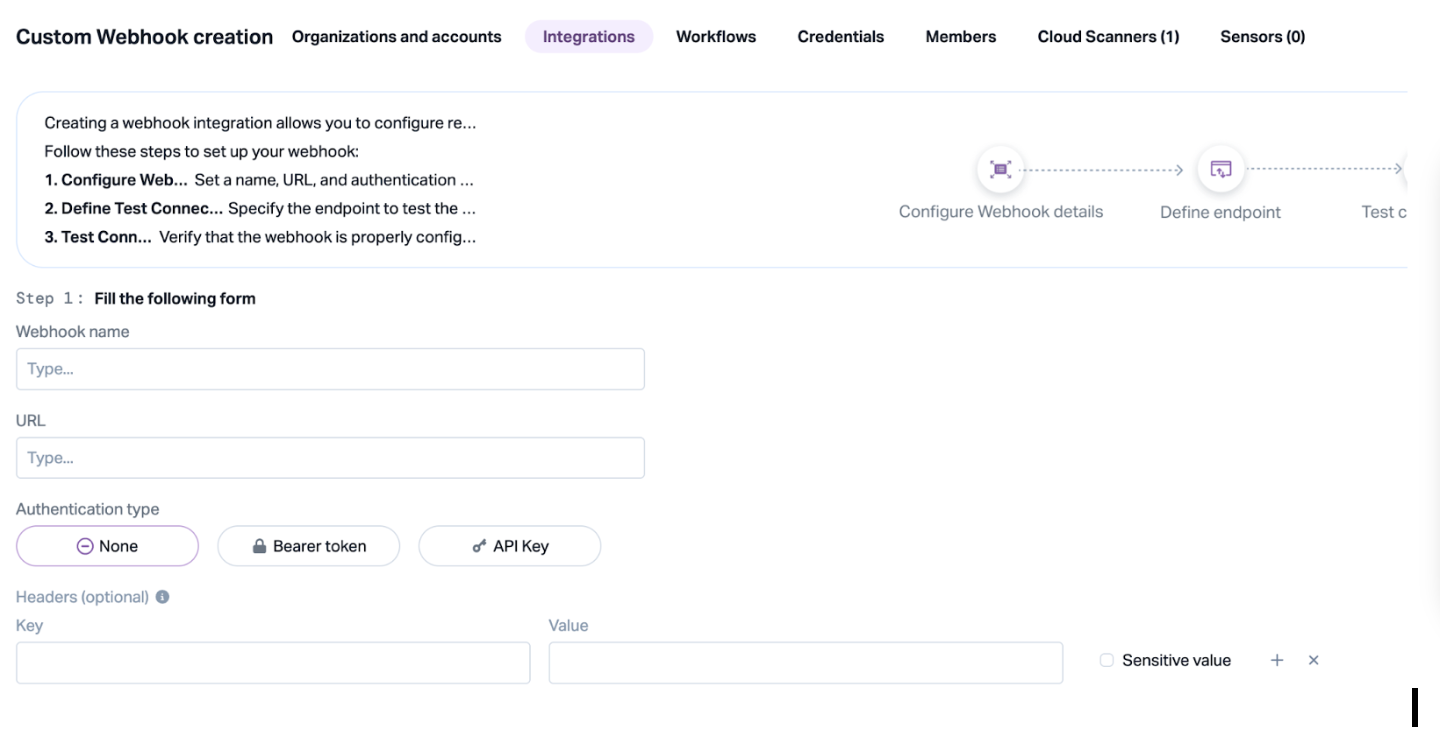This screenshot has height=731, width=1440.
Task: Focus the URL input field
Action: pyautogui.click(x=330, y=458)
